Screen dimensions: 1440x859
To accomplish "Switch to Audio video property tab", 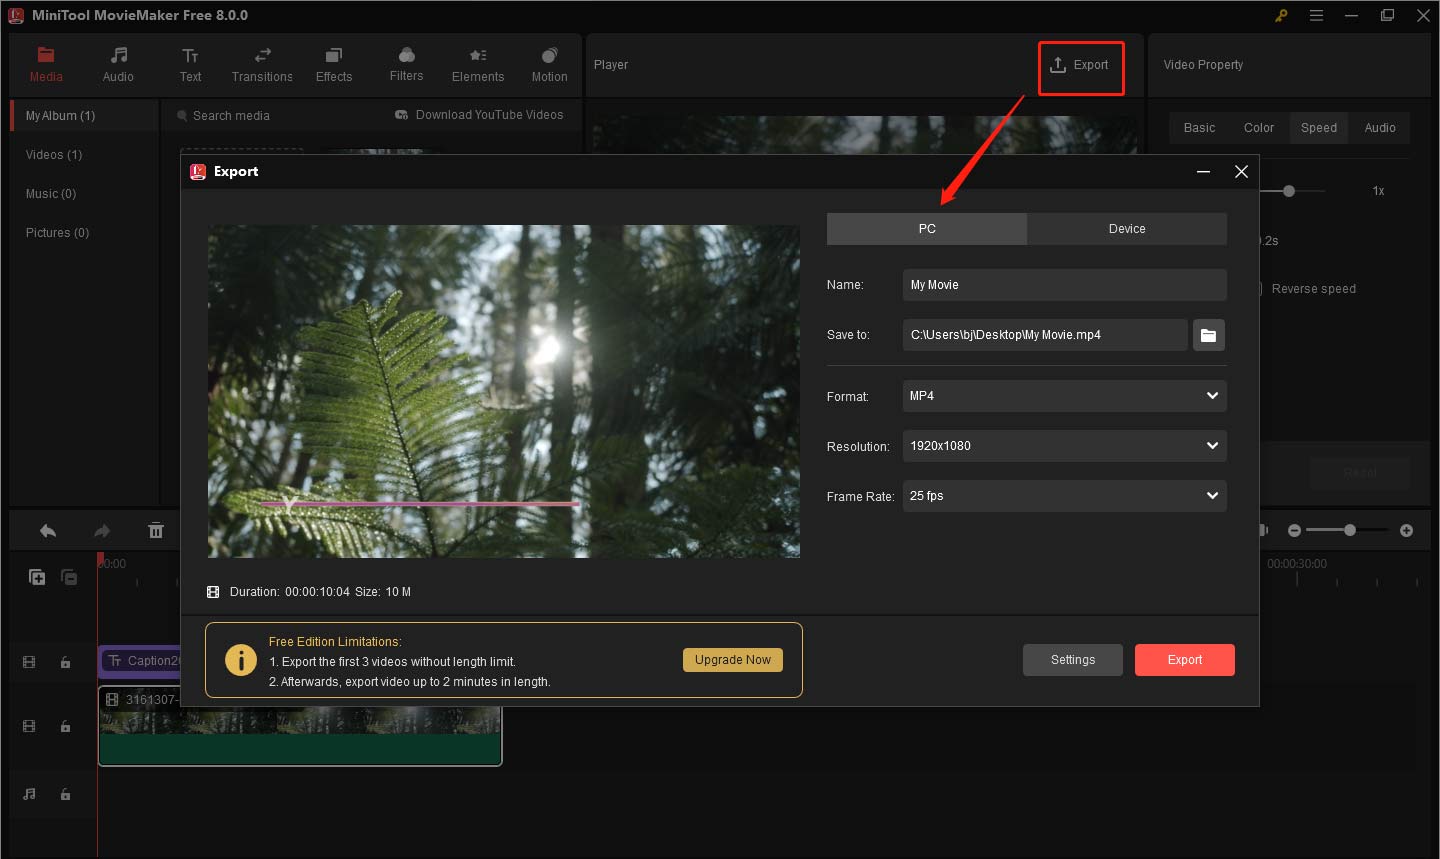I will click(1380, 128).
